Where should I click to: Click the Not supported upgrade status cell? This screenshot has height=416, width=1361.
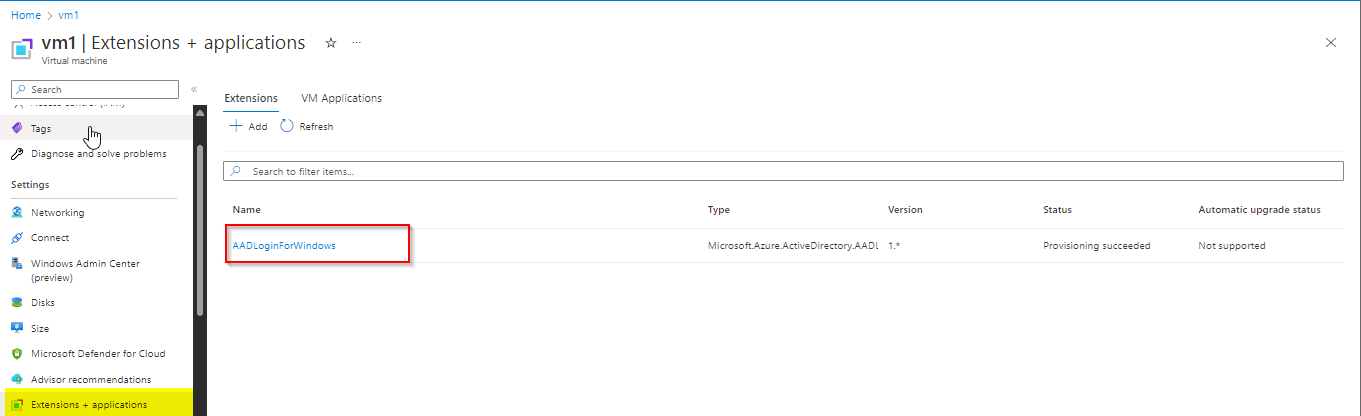(x=1231, y=246)
